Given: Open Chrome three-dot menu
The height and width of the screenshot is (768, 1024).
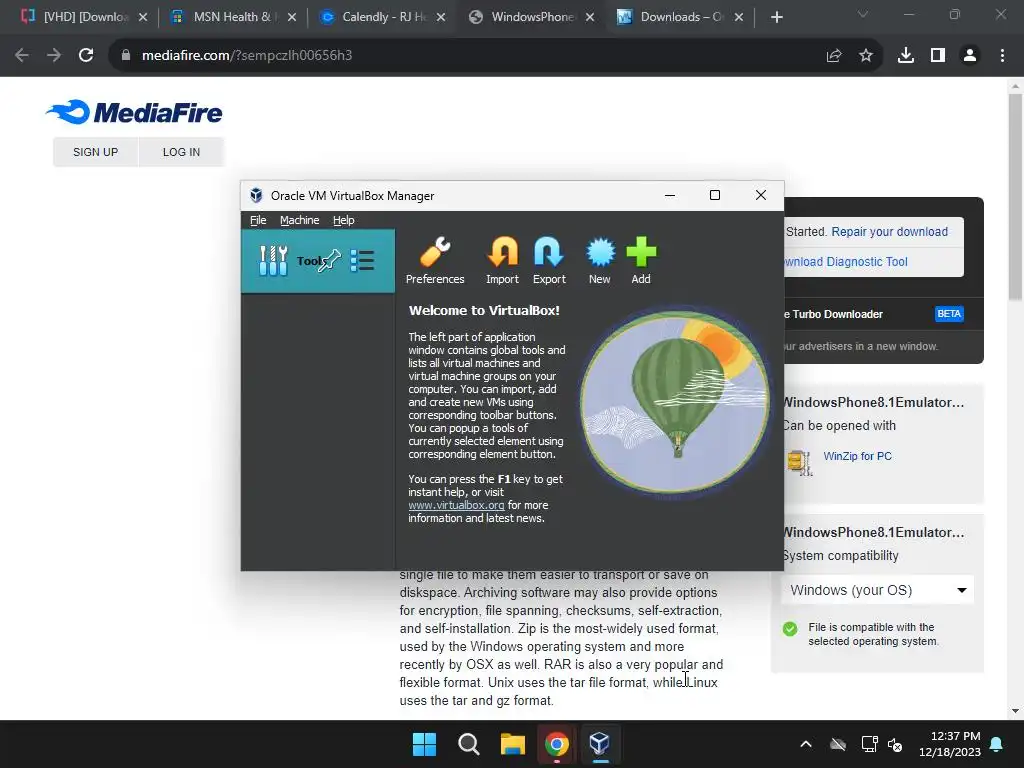Looking at the screenshot, I should [x=1002, y=56].
